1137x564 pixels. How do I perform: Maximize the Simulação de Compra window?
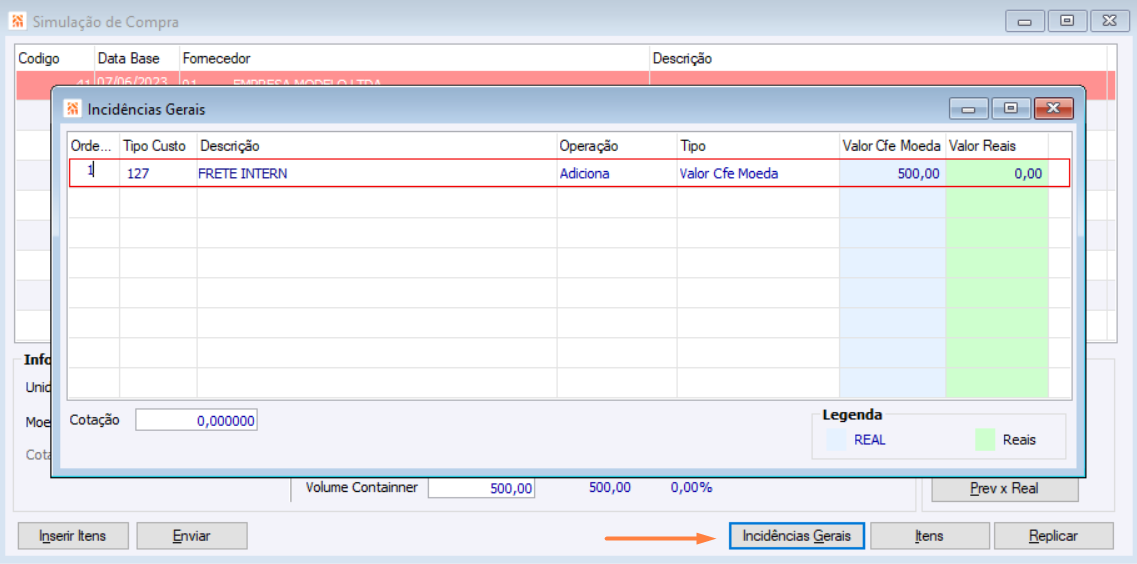point(1067,21)
